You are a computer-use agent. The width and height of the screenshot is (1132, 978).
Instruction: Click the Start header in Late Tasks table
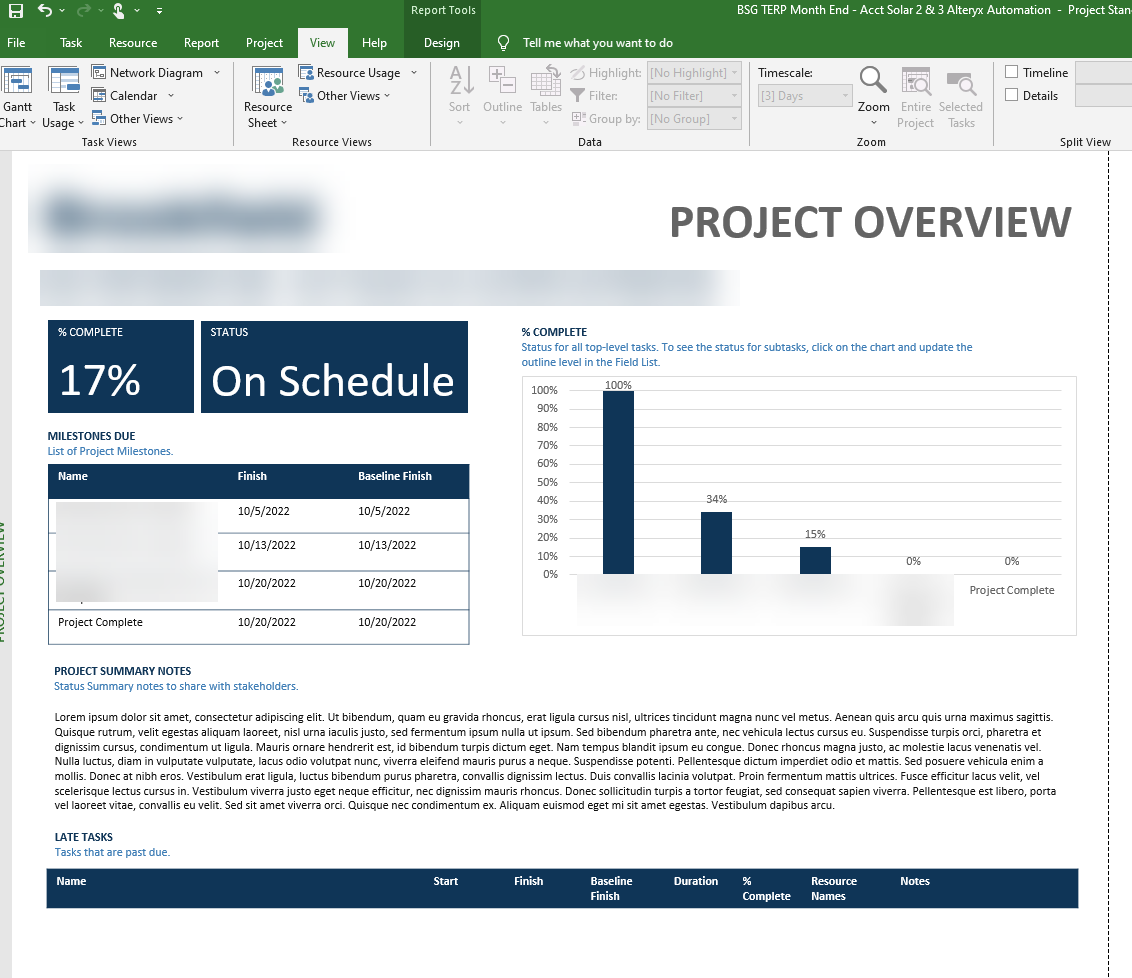point(445,881)
